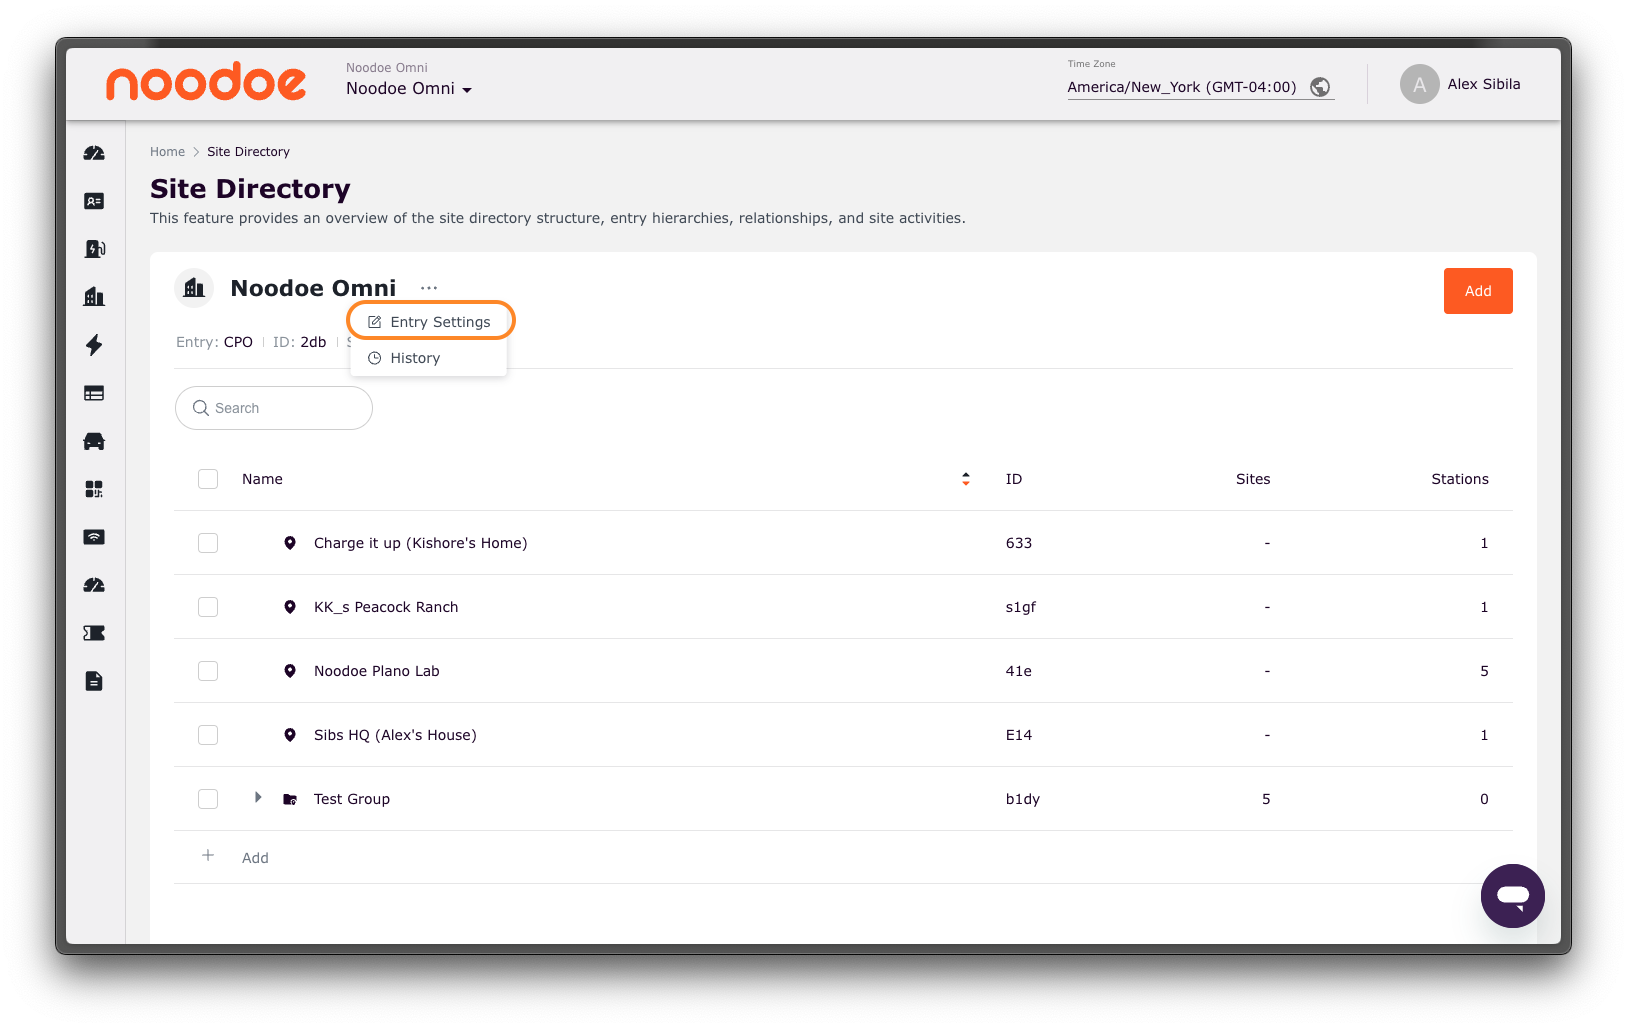
Task: Open the wifi card icon in sidebar
Action: click(94, 537)
